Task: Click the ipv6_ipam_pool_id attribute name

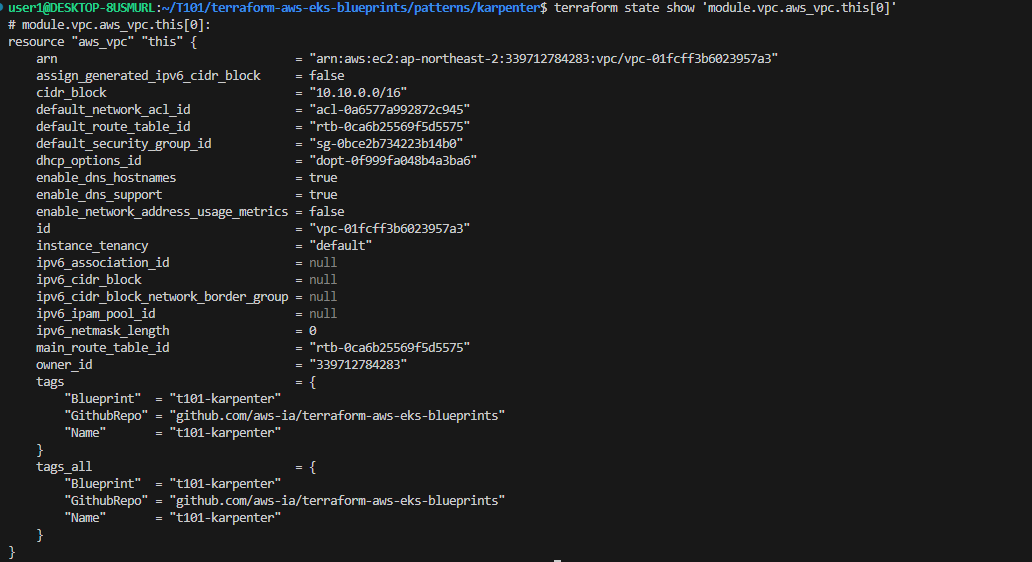Action: click(95, 314)
